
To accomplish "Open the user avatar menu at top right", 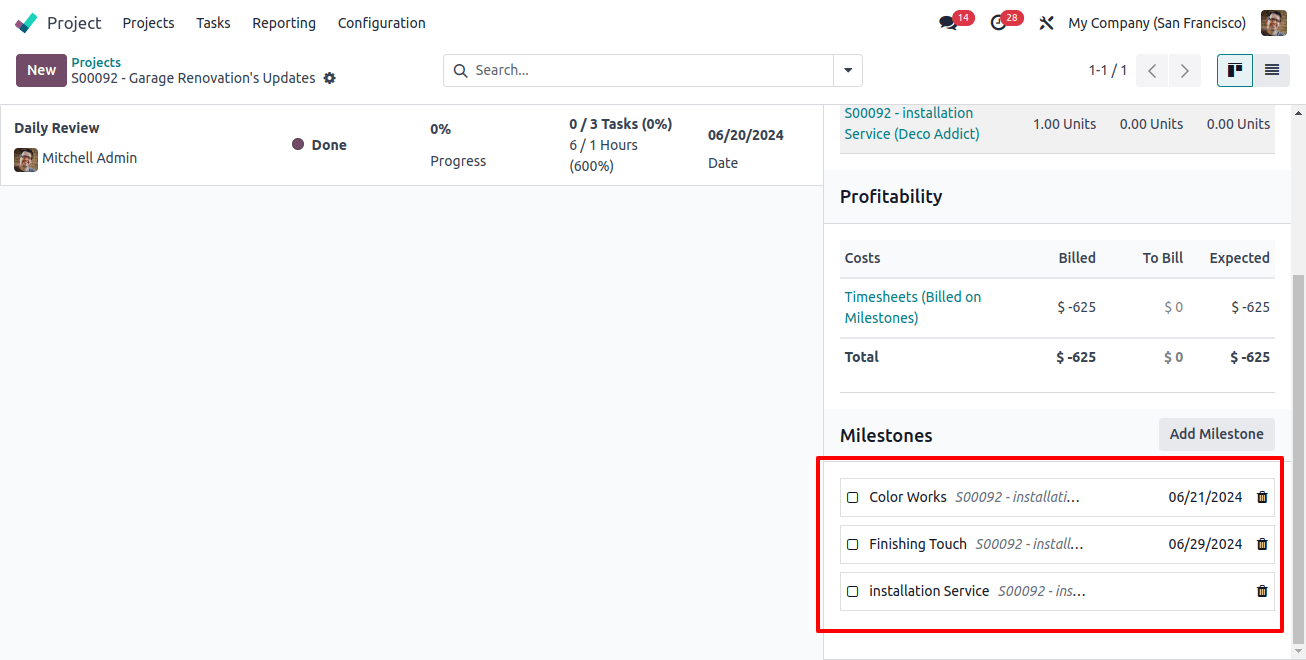I will click(x=1273, y=23).
